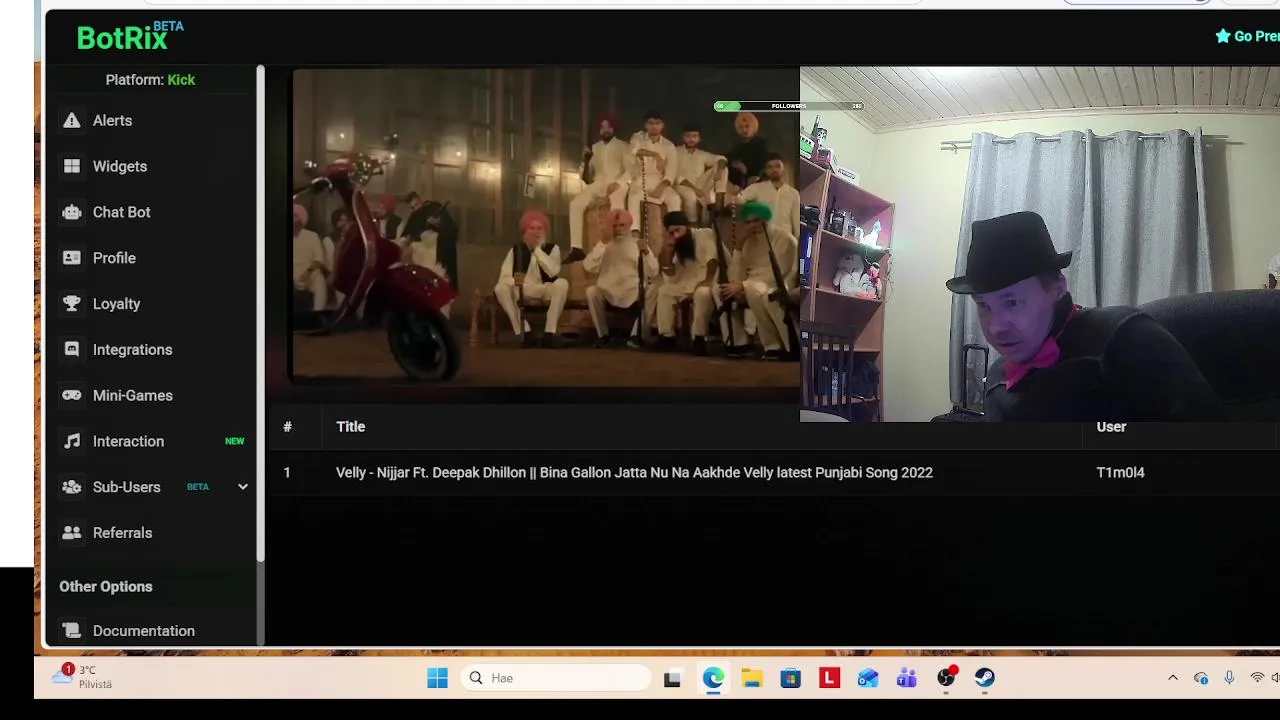Open Outlook from the taskbar
This screenshot has width=1280, height=720.
tap(868, 678)
